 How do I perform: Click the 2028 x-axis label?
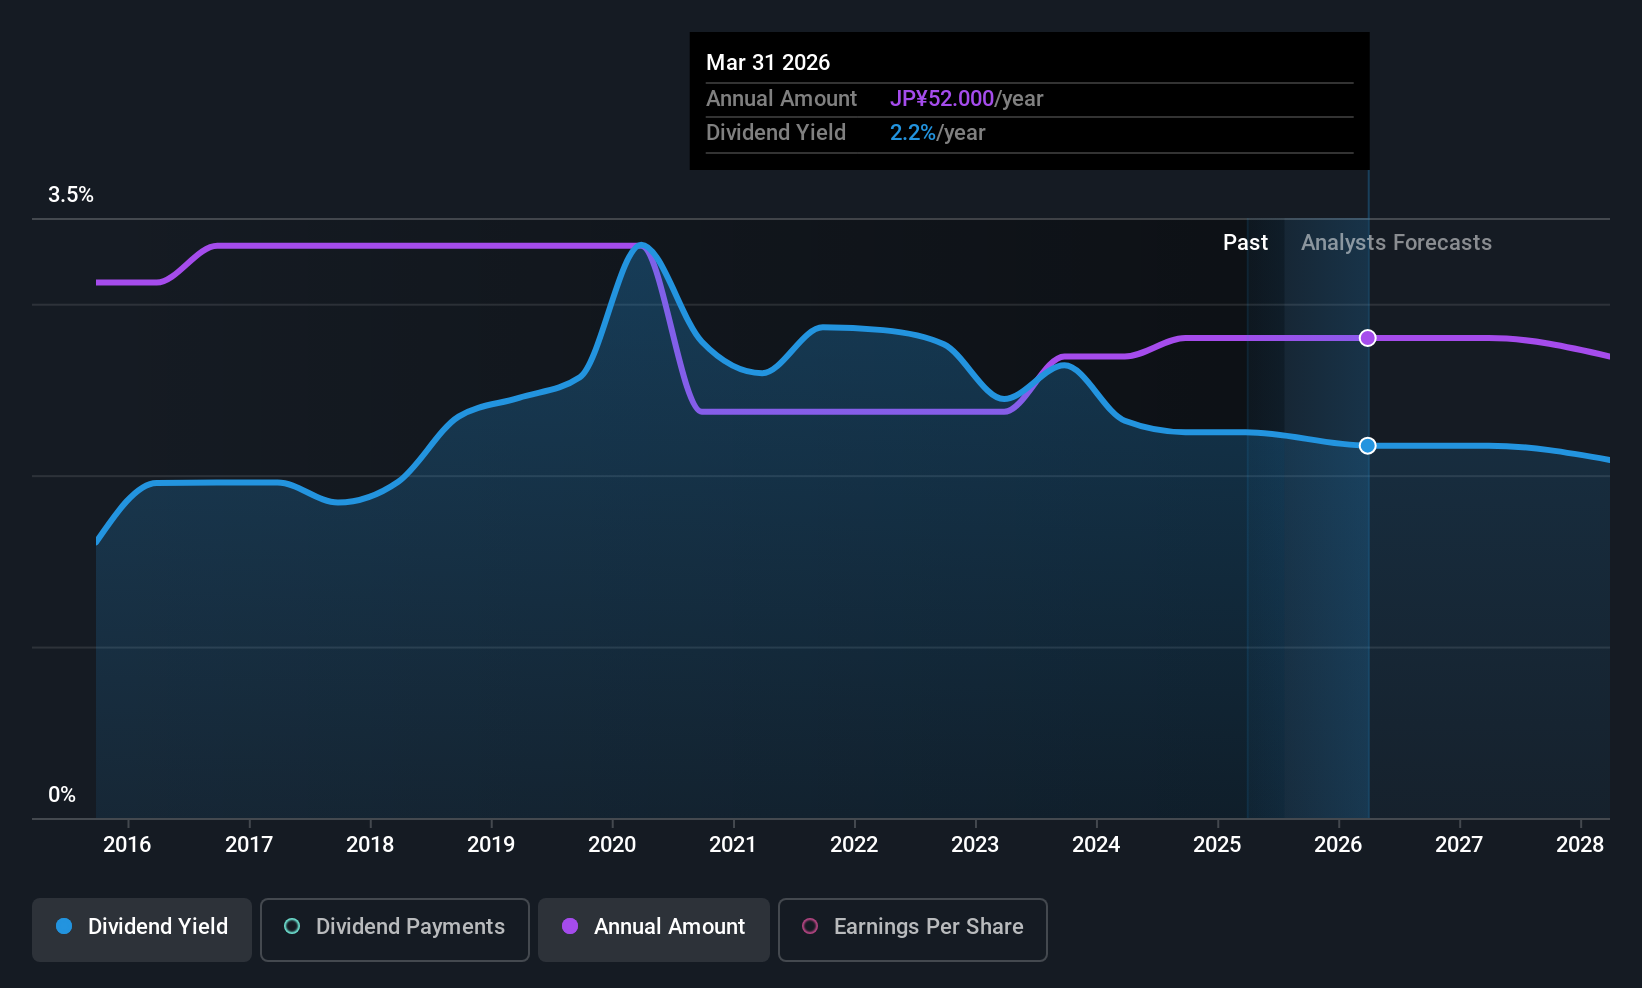1580,845
